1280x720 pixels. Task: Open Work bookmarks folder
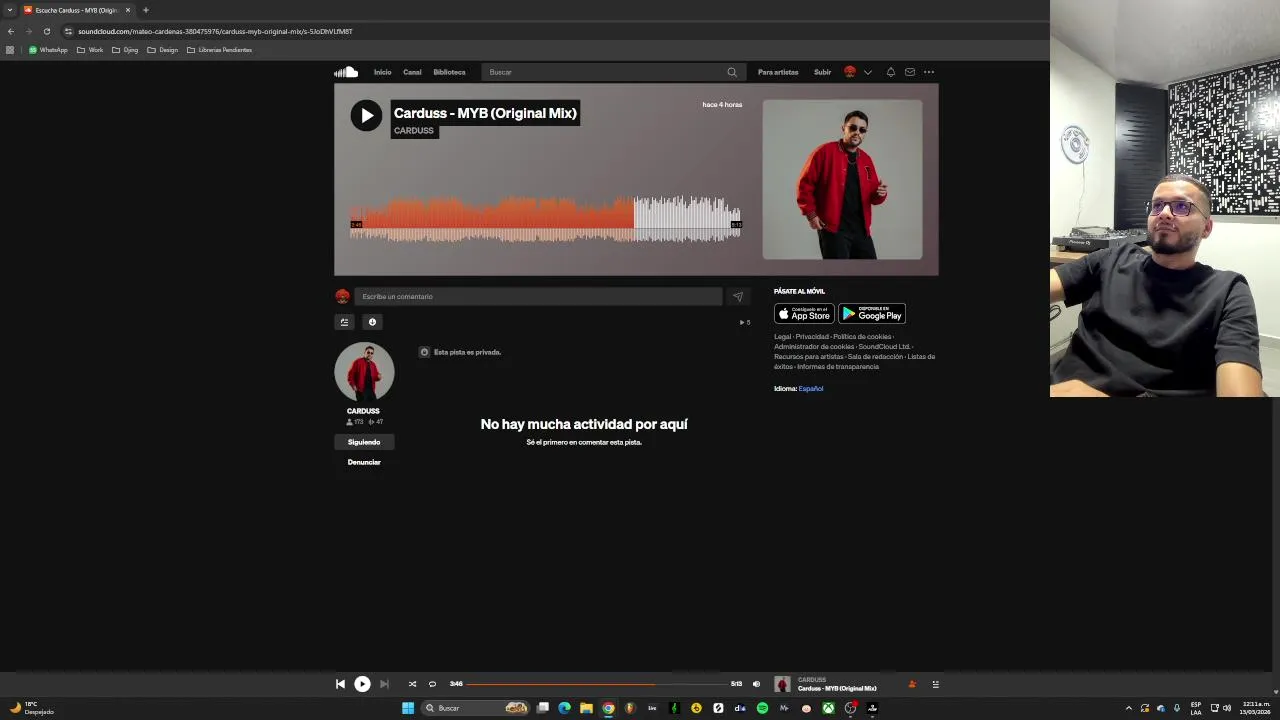90,50
